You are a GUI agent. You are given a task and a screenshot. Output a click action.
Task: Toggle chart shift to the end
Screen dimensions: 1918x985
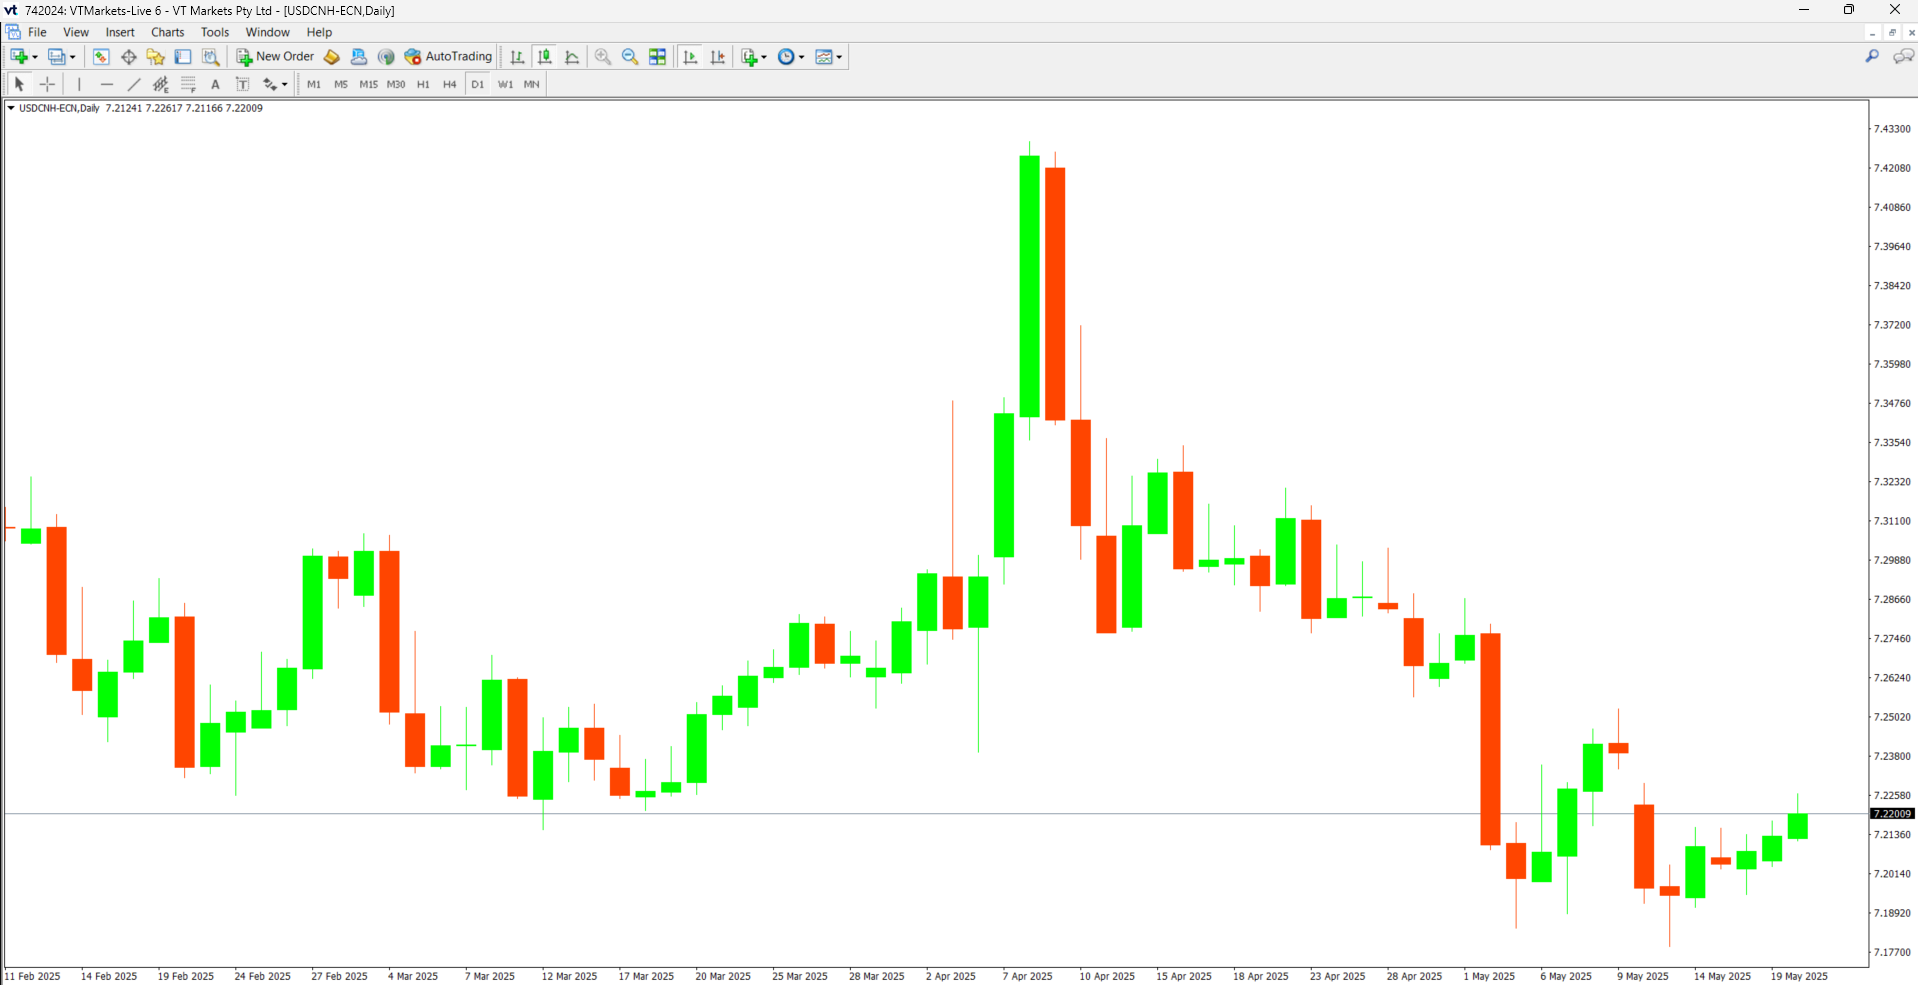coord(717,57)
